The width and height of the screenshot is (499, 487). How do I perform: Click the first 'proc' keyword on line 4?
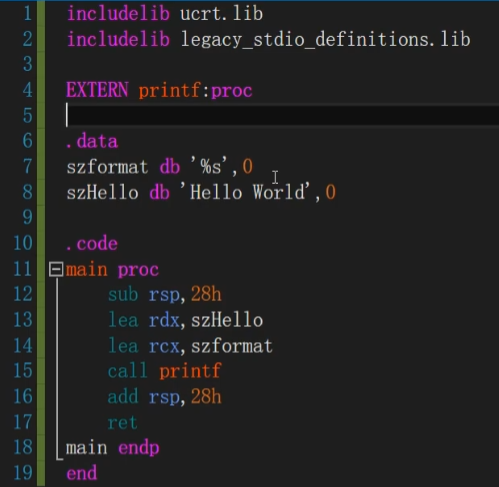[x=232, y=91]
